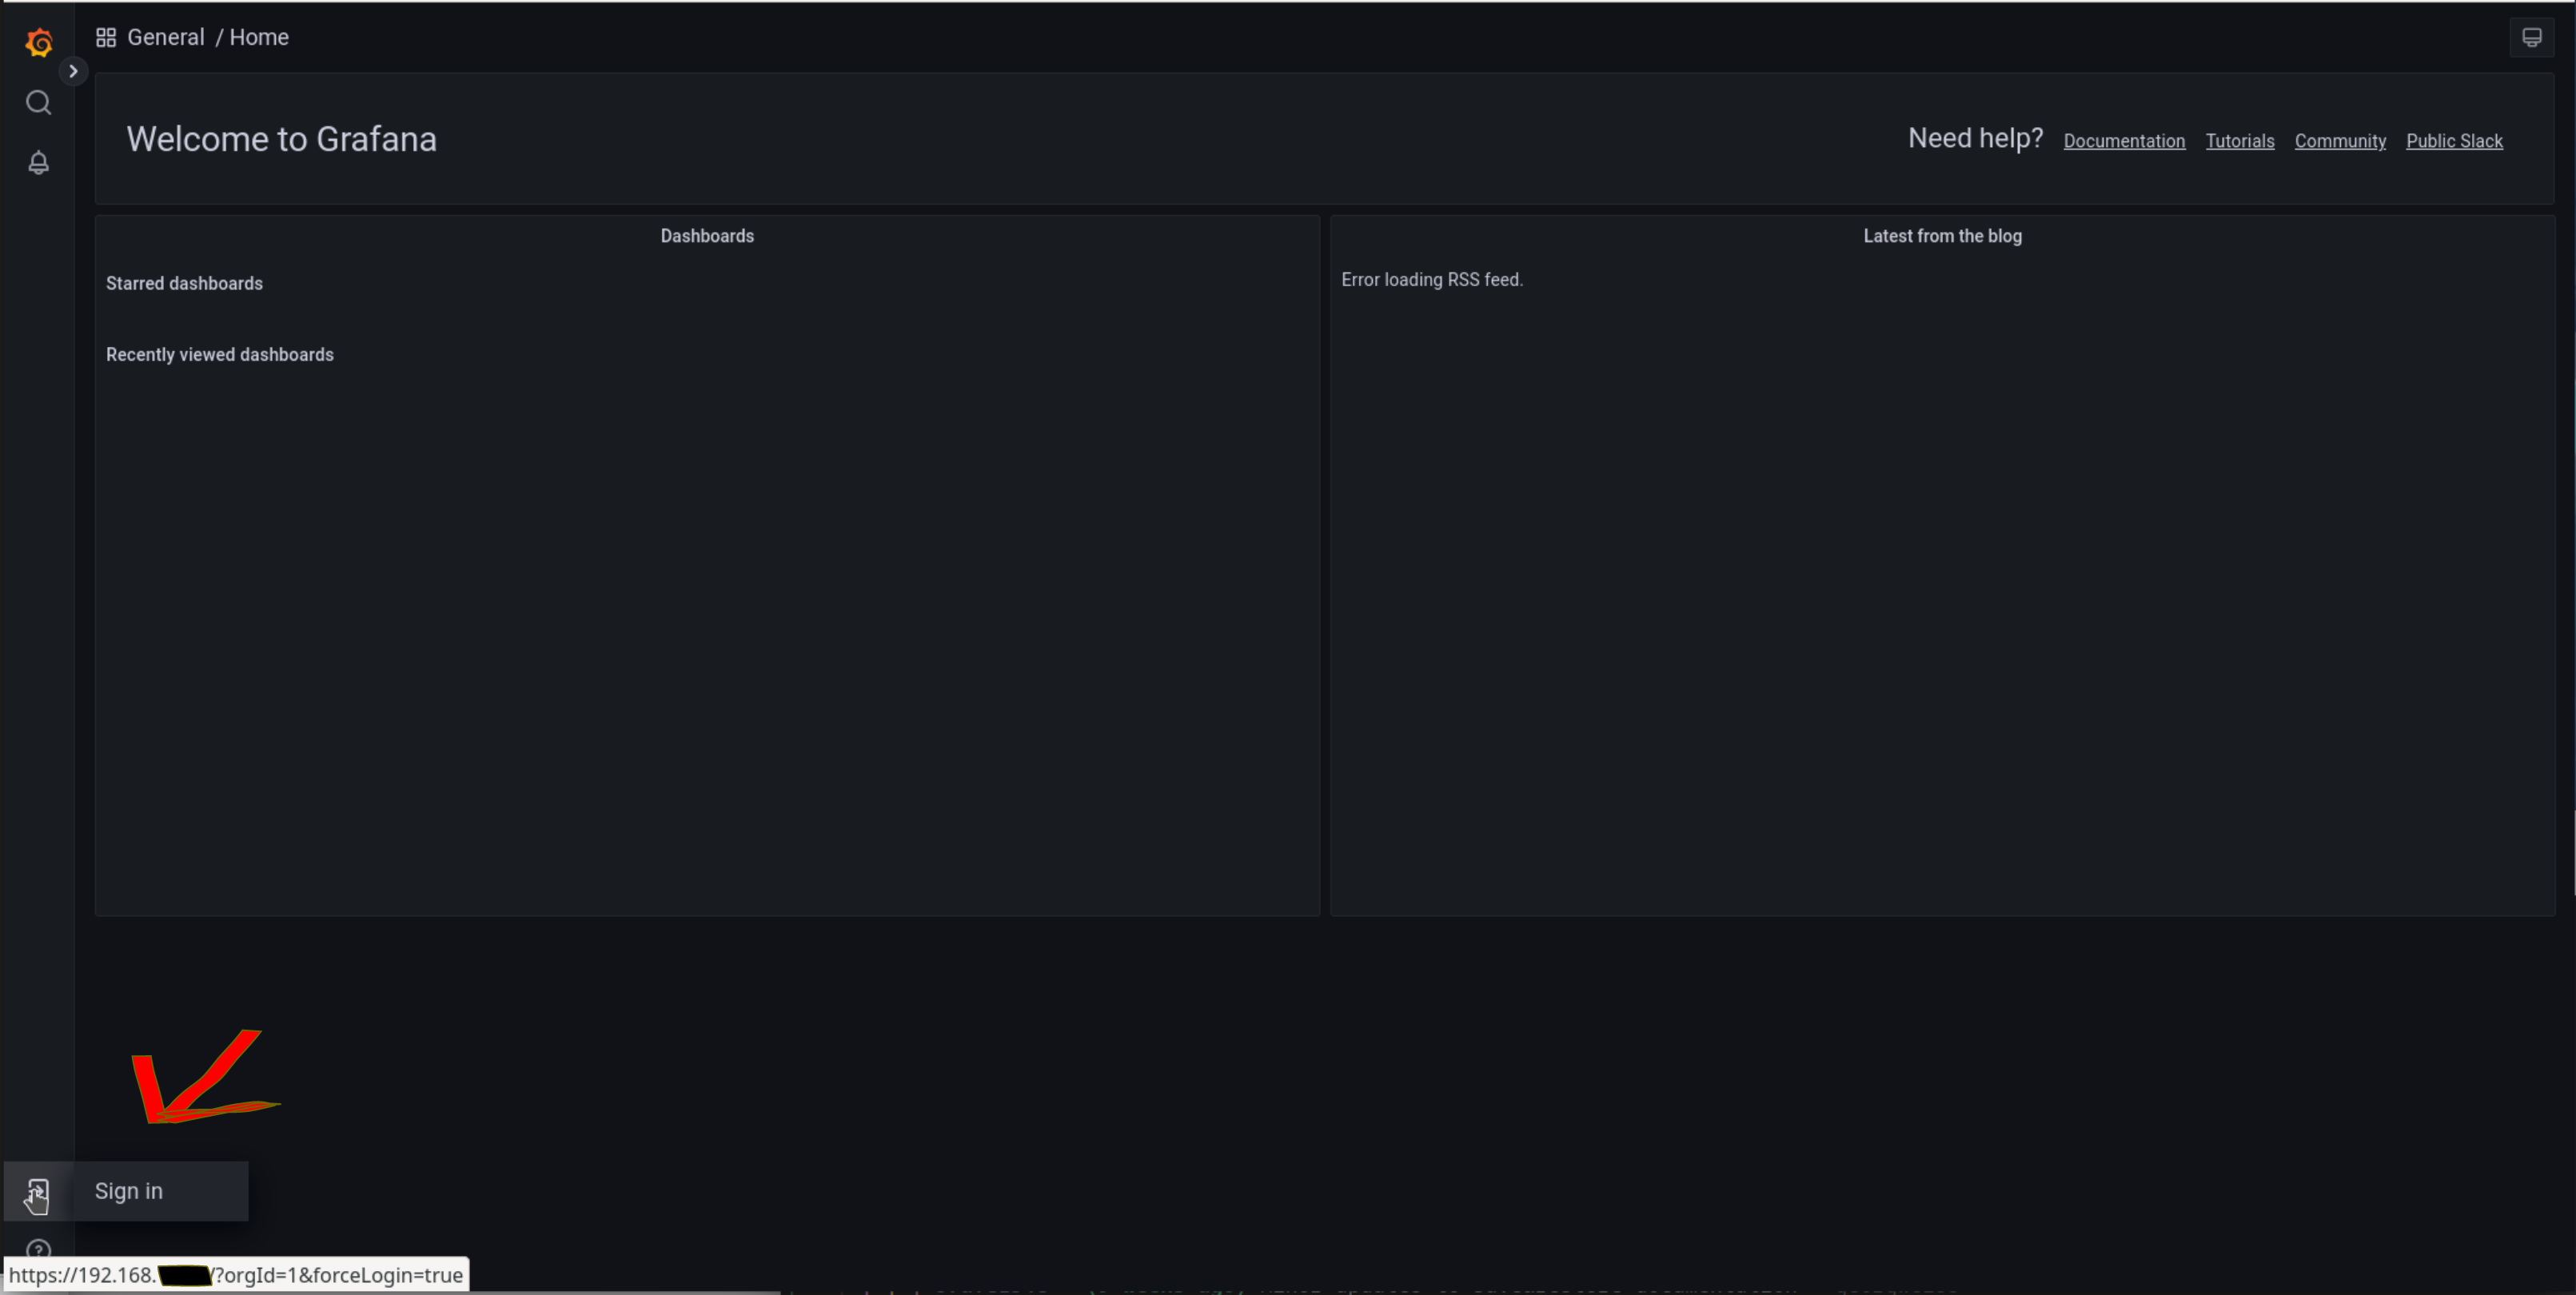
Task: Click the monitor icon in the top-right corner
Action: point(2531,37)
